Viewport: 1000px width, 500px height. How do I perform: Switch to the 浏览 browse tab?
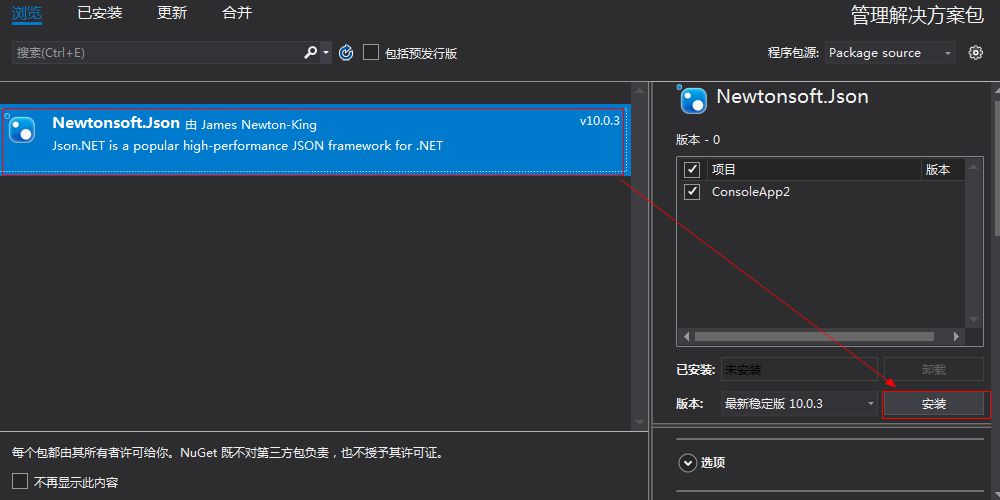point(27,13)
